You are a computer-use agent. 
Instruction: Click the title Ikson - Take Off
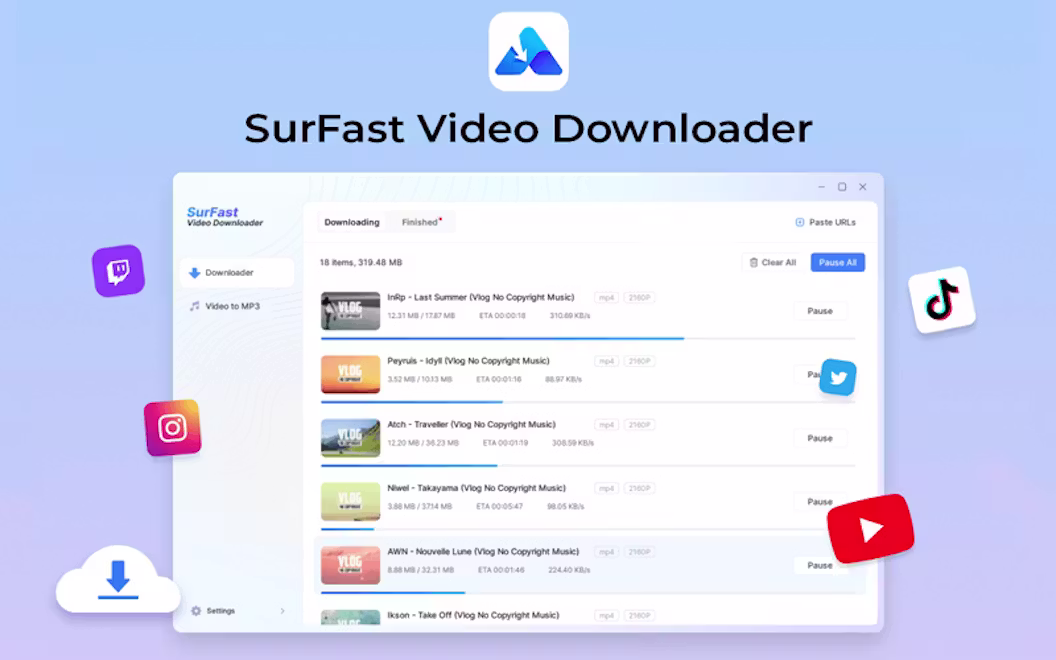tap(473, 615)
